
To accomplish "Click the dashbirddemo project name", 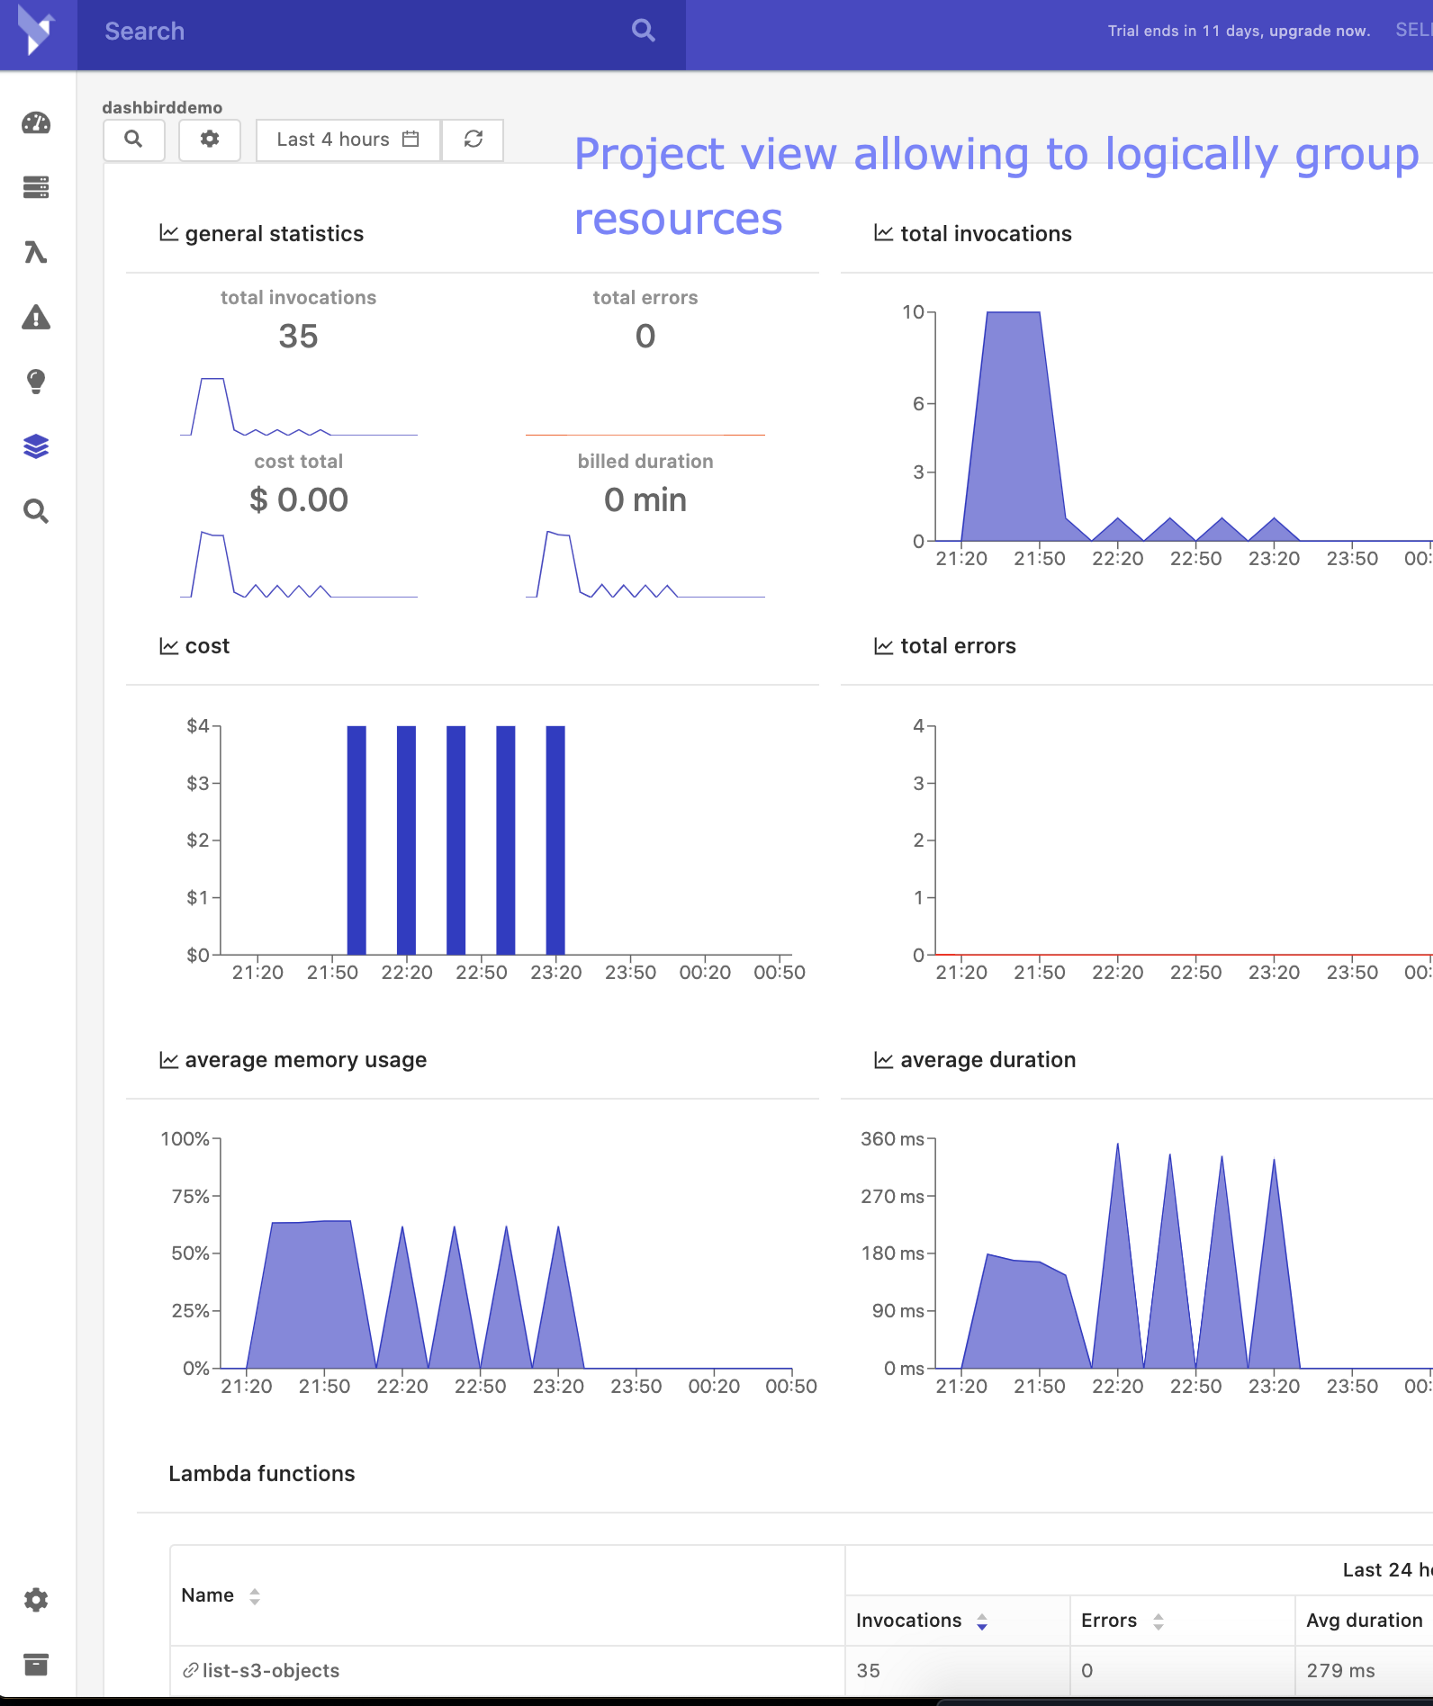I will [162, 107].
